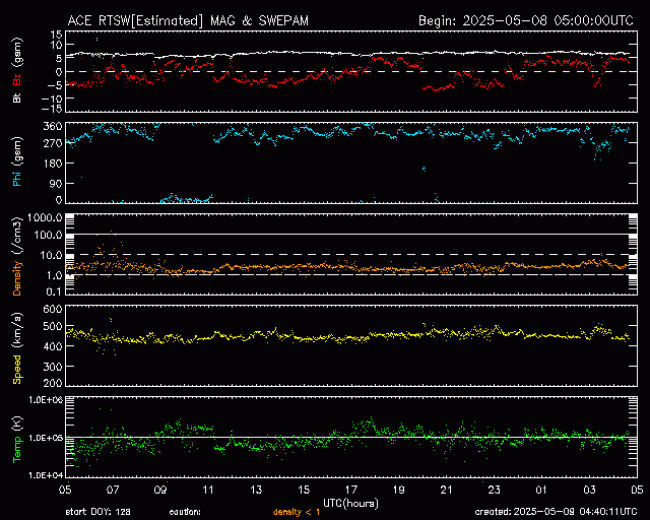The image size is (650, 520).
Task: Click the '15' hour tick label on x-axis
Action: [303, 490]
